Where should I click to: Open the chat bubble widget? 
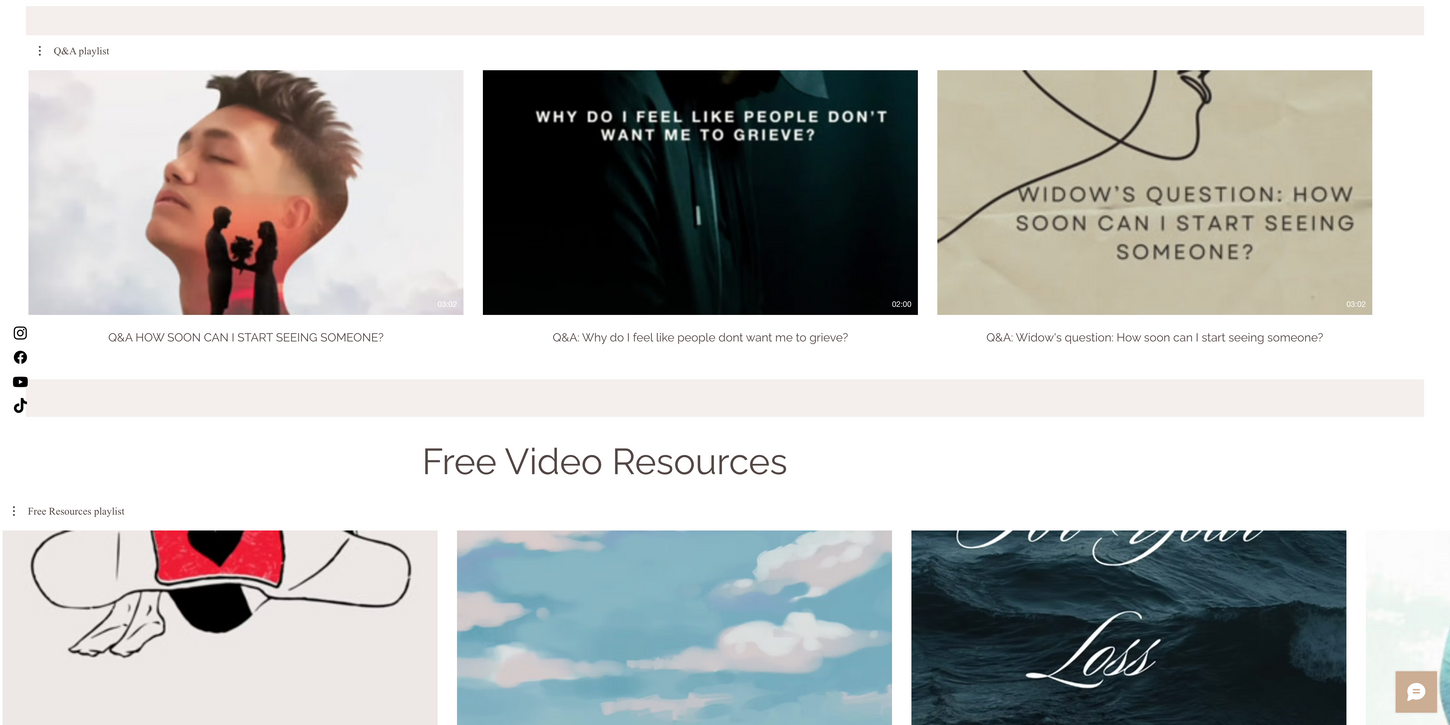[x=1416, y=692]
